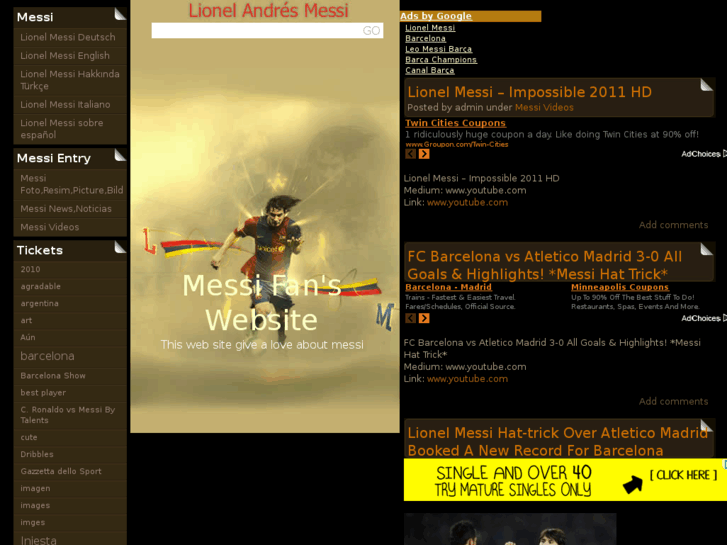Open the Lionel Messi ad link
Viewport: 727px width, 545px height.
(430, 28)
